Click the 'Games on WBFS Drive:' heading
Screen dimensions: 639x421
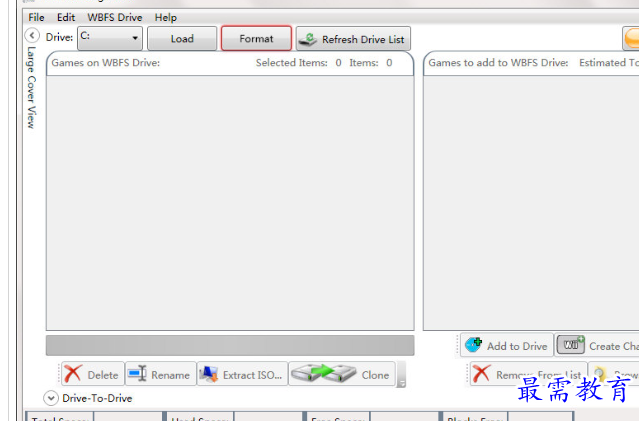[x=106, y=63]
